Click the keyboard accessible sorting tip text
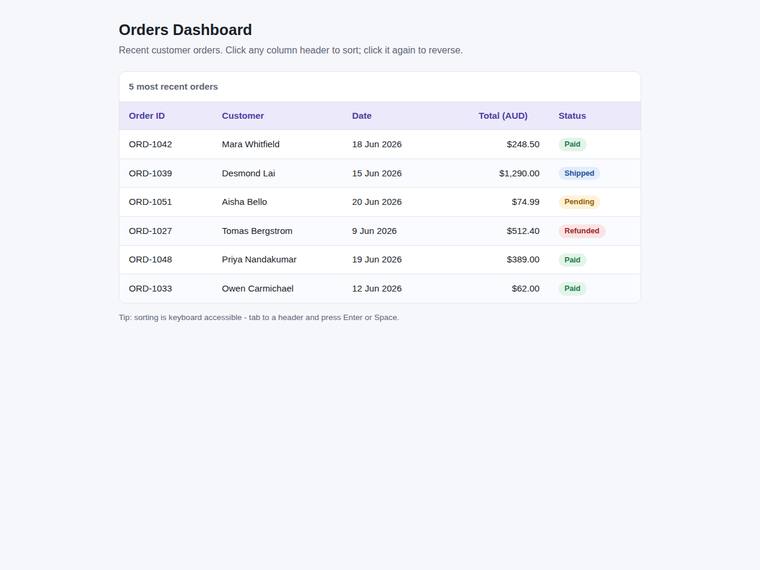This screenshot has width=760, height=570. pyautogui.click(x=259, y=317)
